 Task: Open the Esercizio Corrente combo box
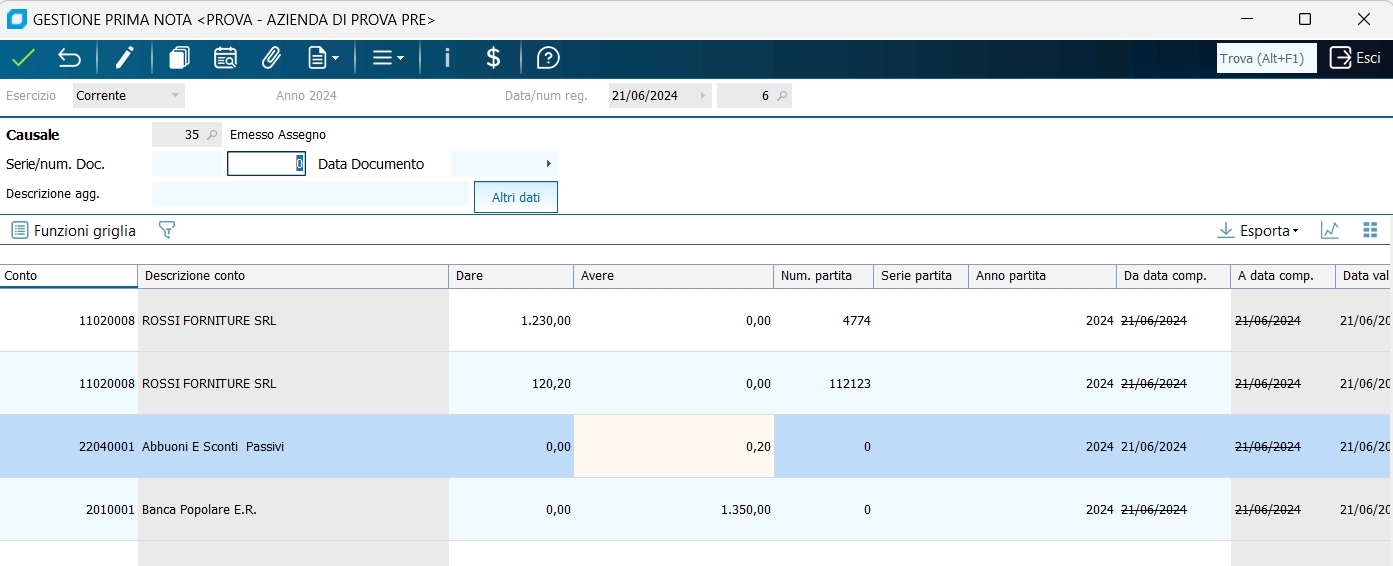tap(129, 96)
